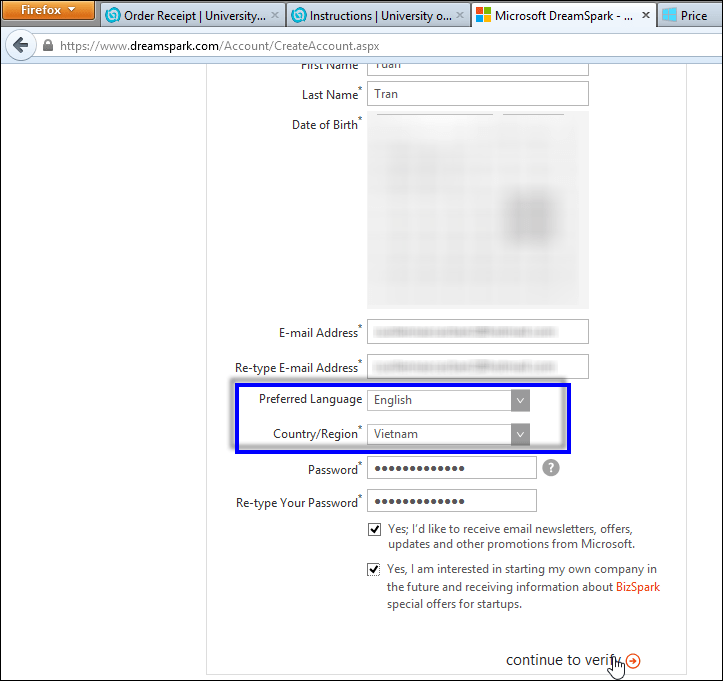Close the Microsoft DreamSpark tab

pos(646,15)
